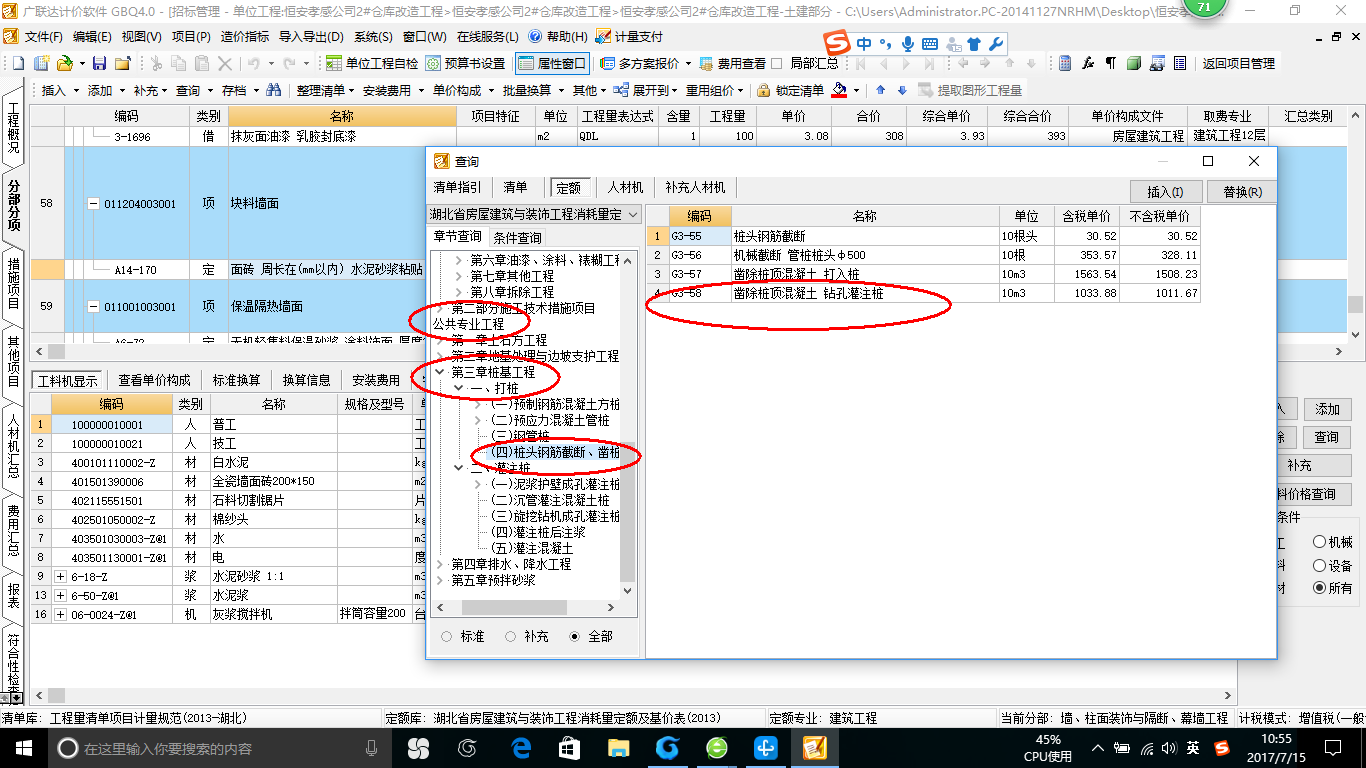
Task: Collapse the 第三章桩基工程 tree node
Action: point(441,372)
